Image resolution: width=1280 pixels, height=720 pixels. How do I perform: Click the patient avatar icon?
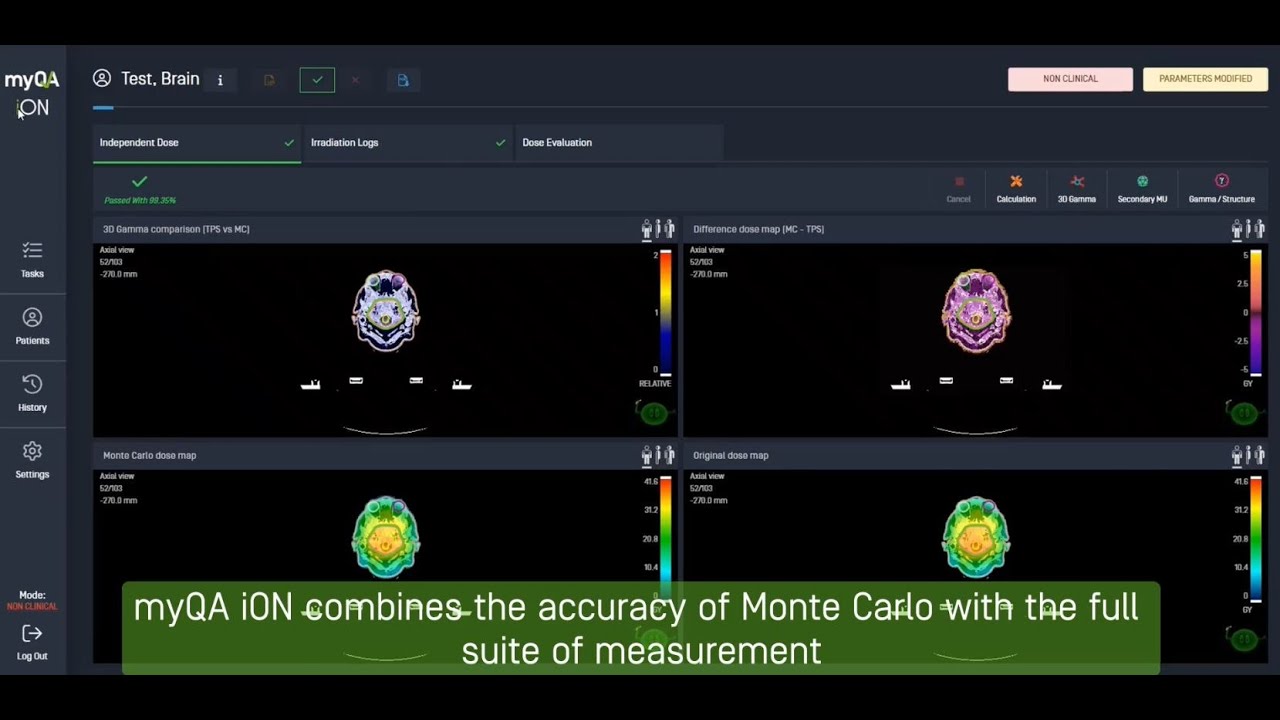coord(102,78)
